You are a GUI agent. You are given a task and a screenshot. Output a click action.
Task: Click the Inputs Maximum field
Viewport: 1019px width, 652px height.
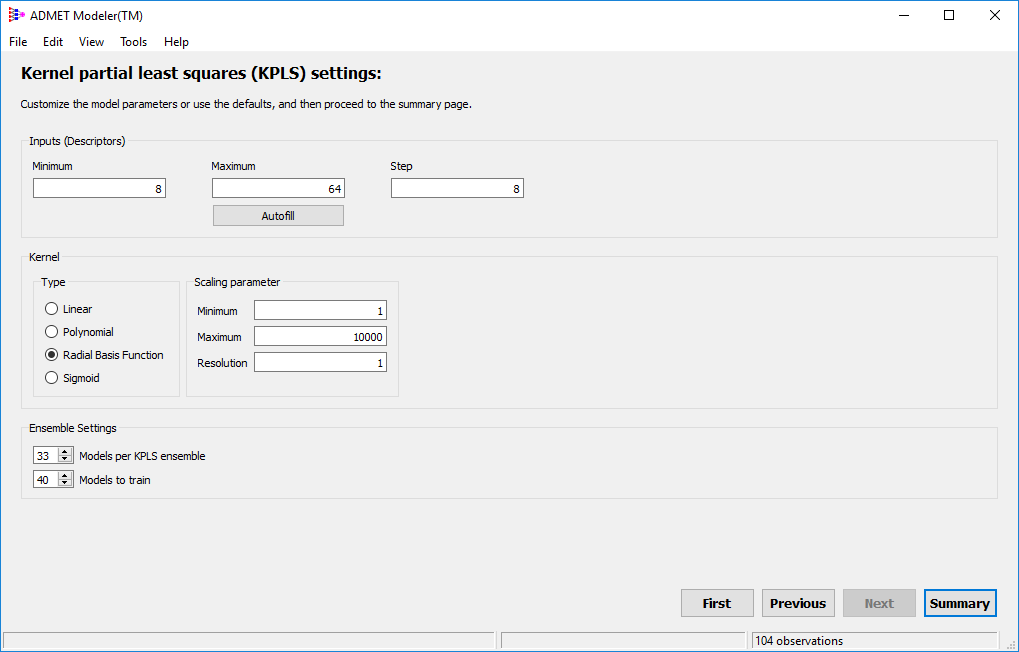[278, 189]
